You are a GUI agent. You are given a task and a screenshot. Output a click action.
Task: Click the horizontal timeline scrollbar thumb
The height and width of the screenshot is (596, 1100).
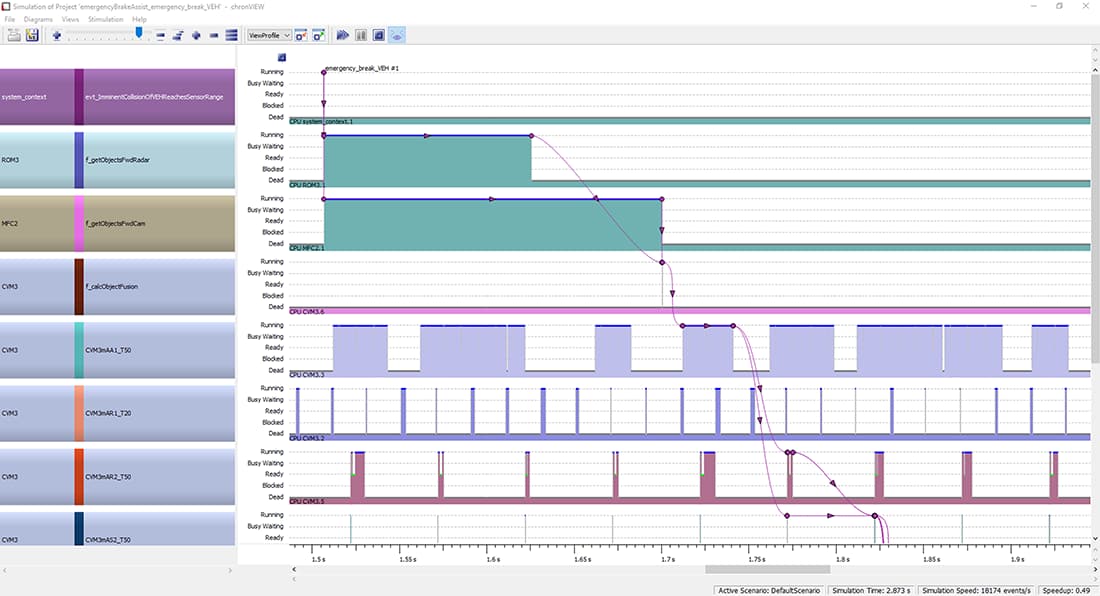click(767, 569)
